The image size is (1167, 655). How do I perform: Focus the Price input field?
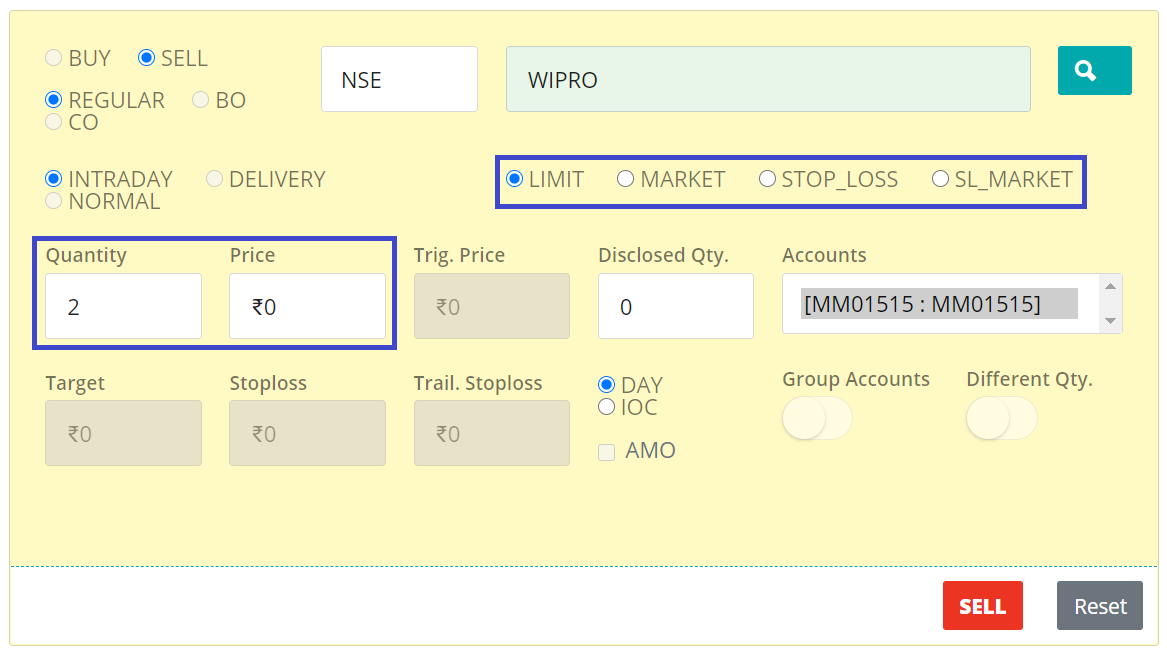click(307, 306)
